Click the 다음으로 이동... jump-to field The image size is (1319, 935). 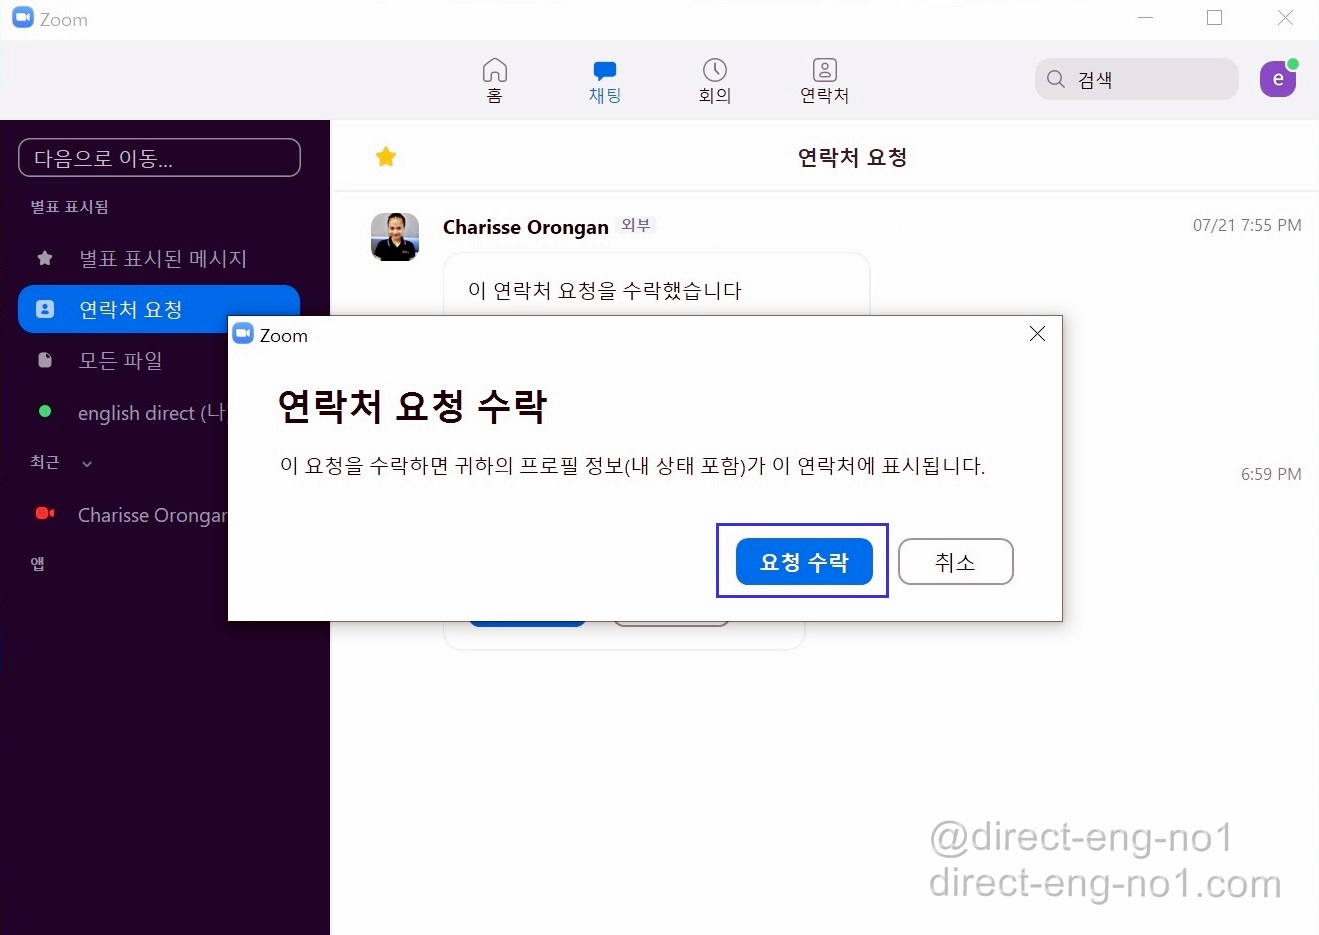point(159,158)
